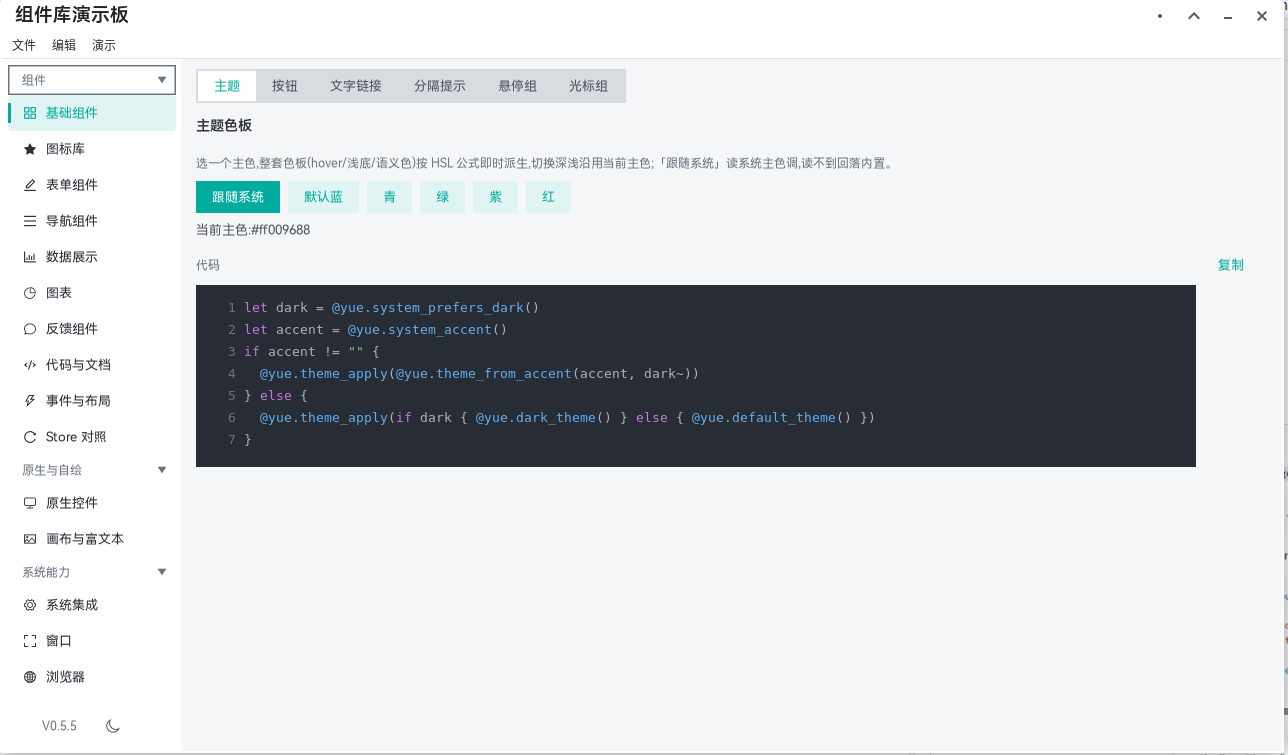Click the V0.5.5 version label

[59, 726]
